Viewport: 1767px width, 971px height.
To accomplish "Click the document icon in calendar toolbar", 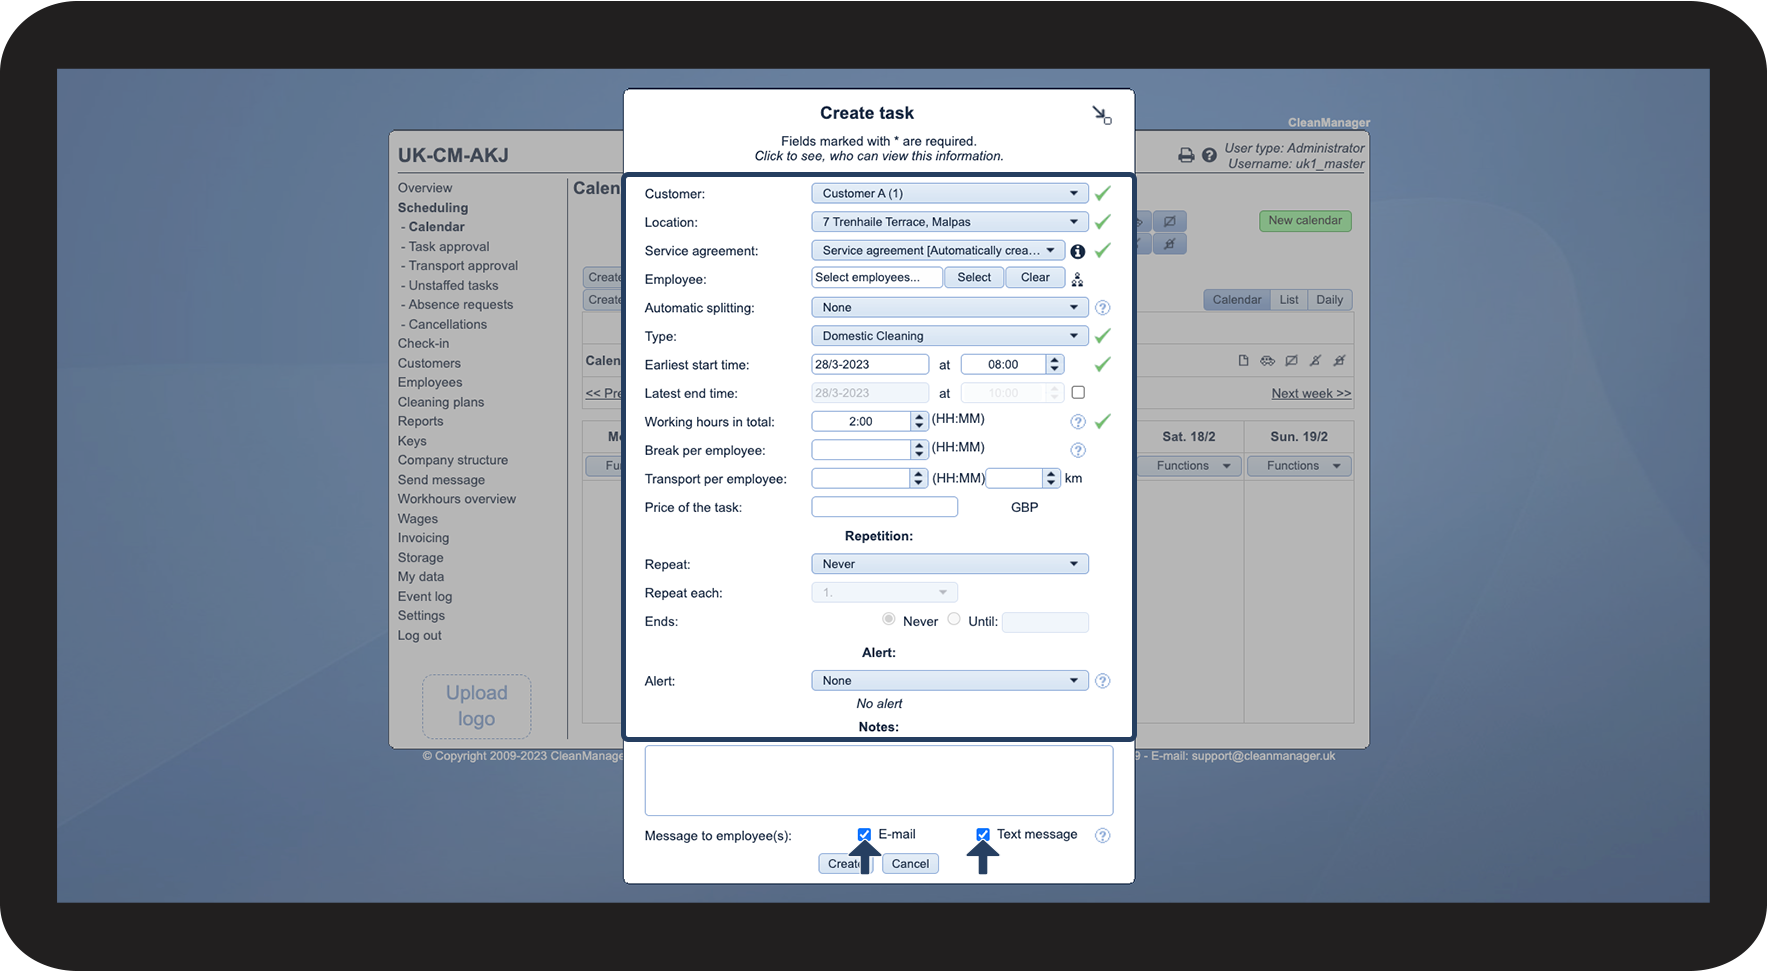I will coord(1243,360).
